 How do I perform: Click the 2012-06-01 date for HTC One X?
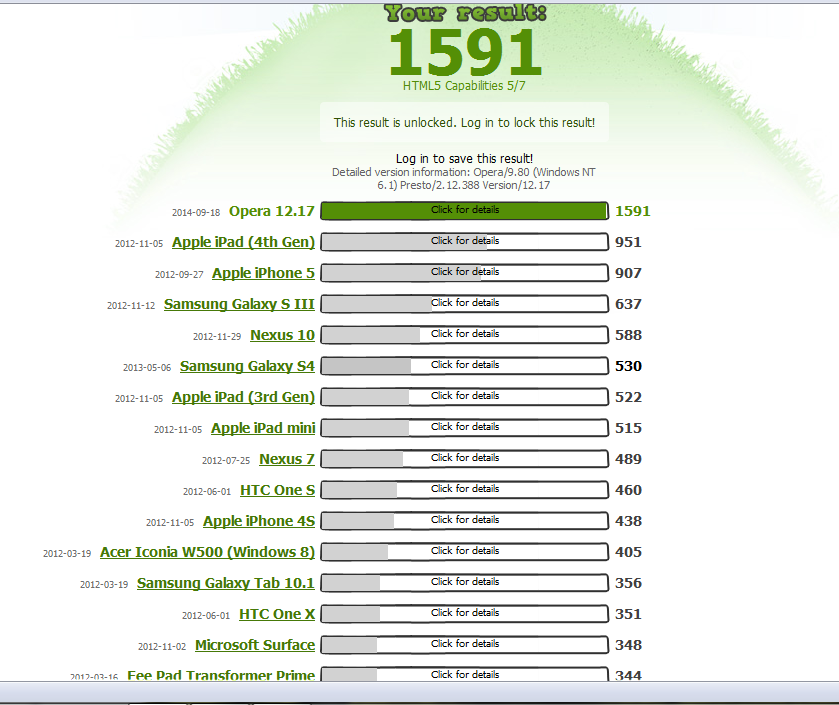pyautogui.click(x=206, y=616)
